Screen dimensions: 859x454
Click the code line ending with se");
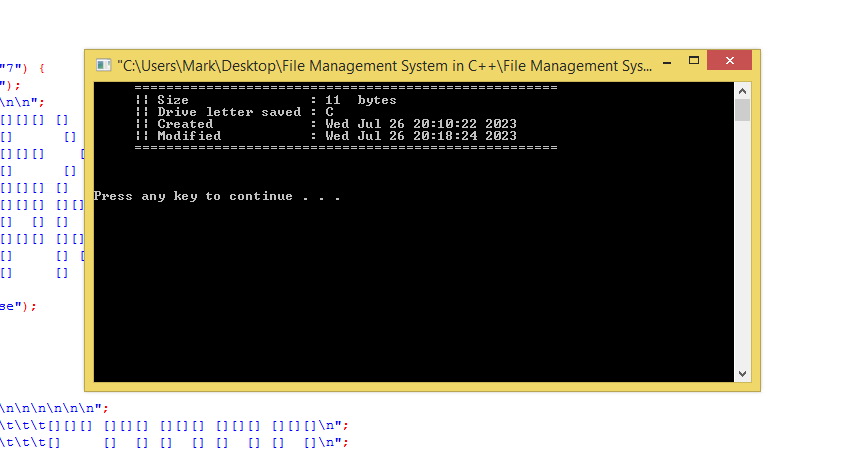[x=18, y=307]
